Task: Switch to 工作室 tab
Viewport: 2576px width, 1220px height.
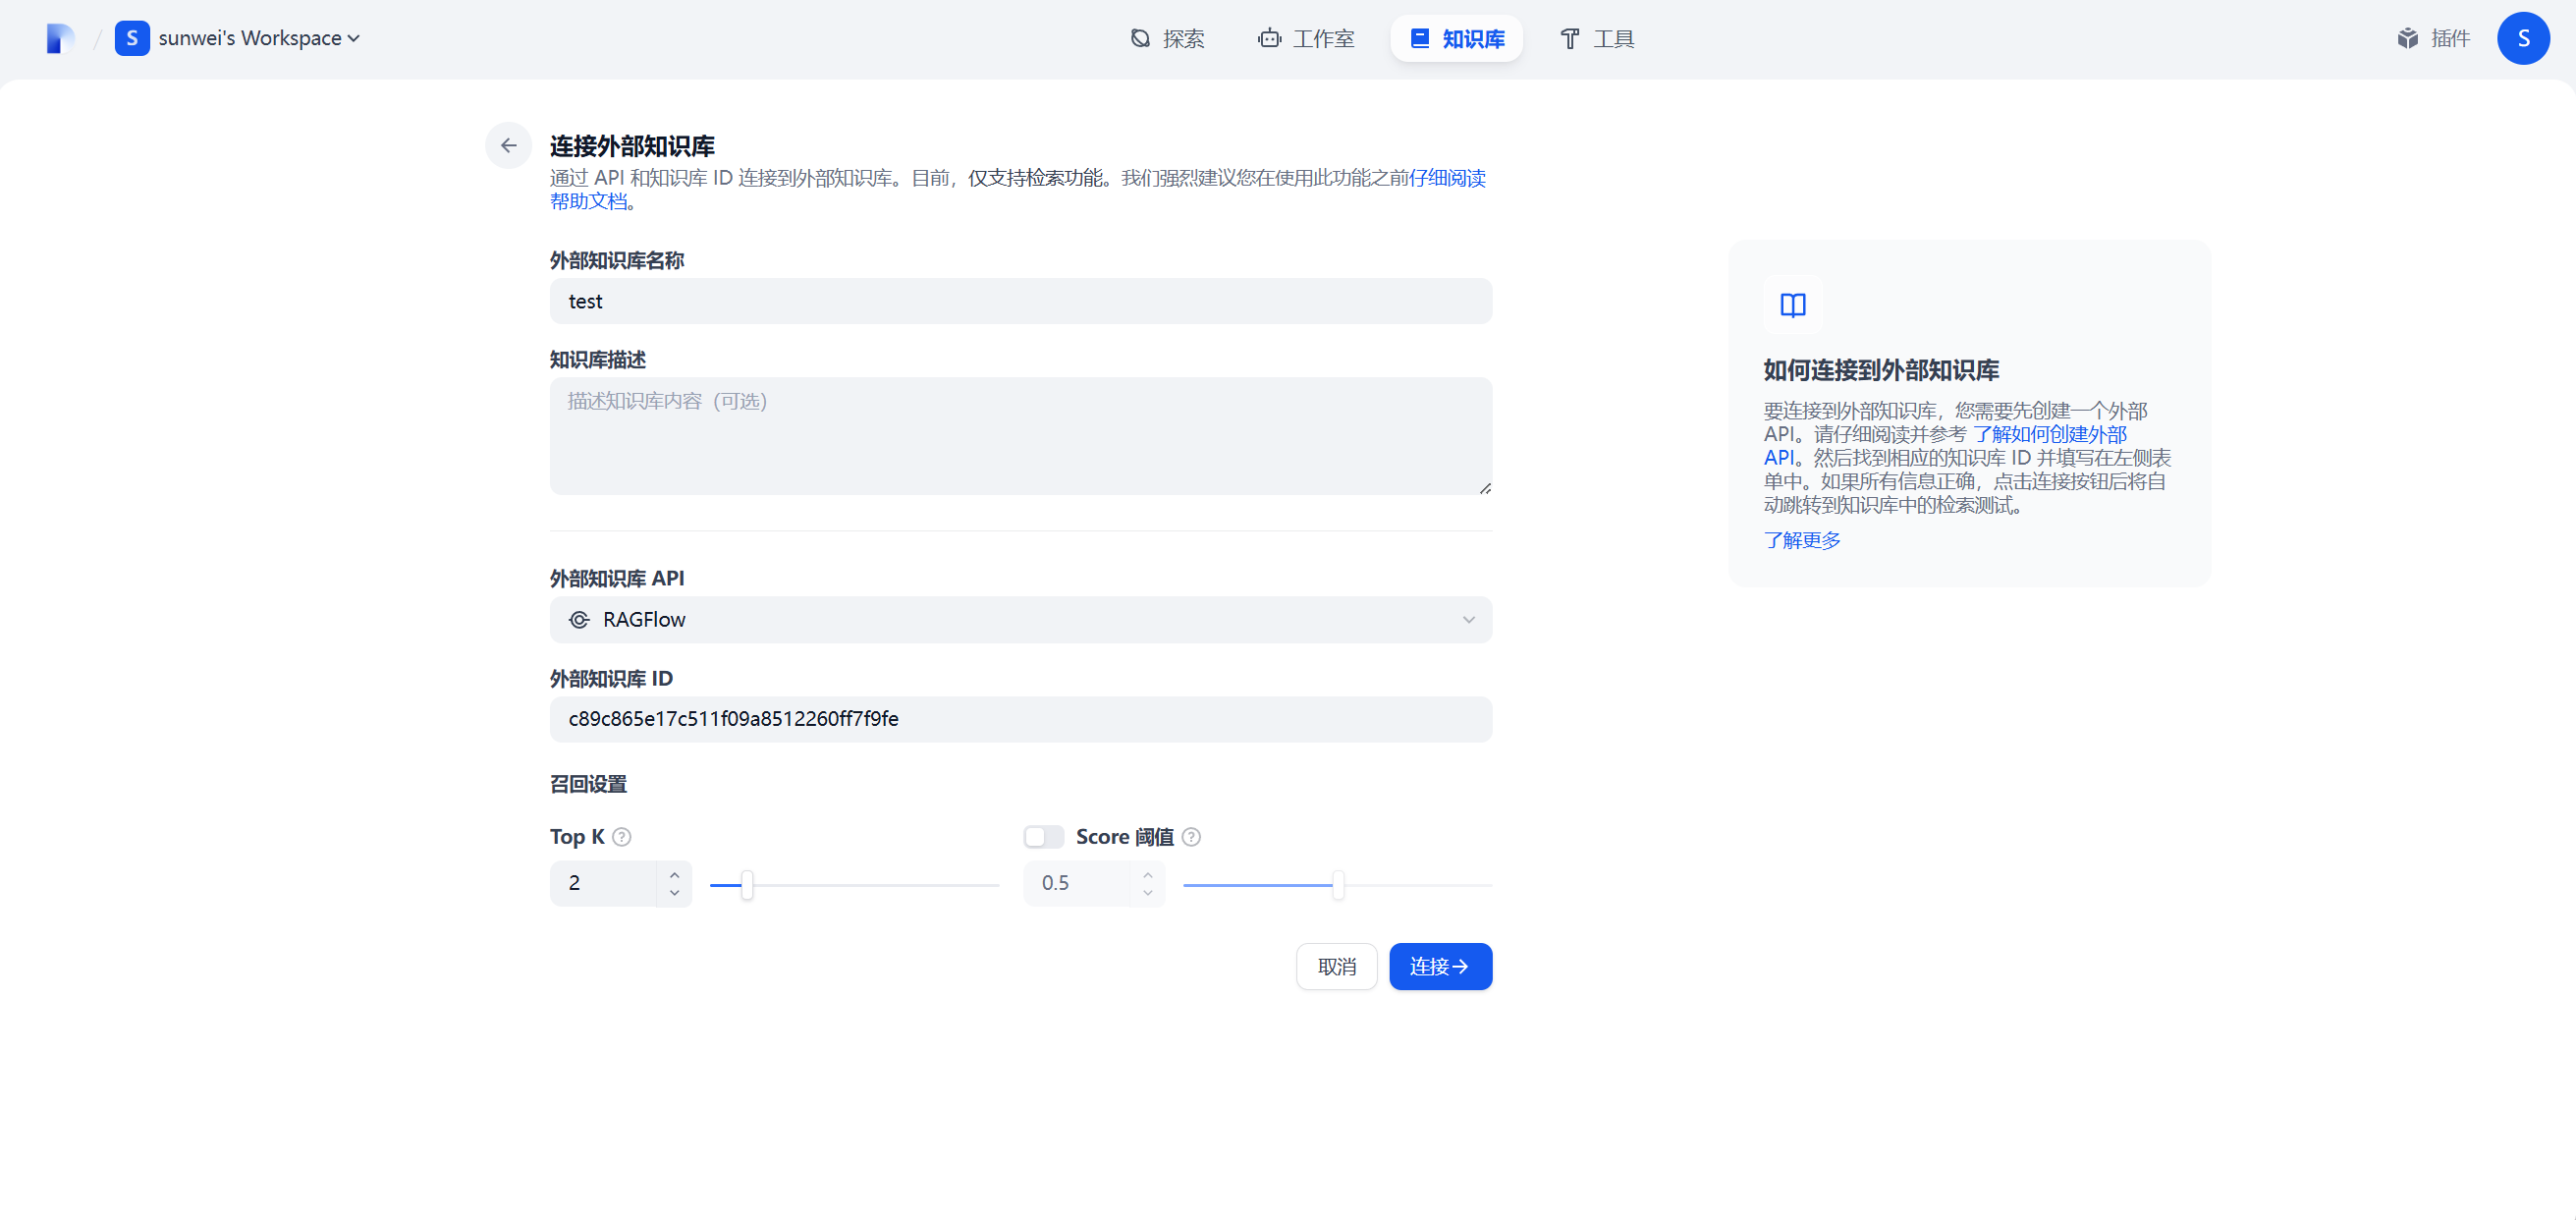Action: (1306, 38)
